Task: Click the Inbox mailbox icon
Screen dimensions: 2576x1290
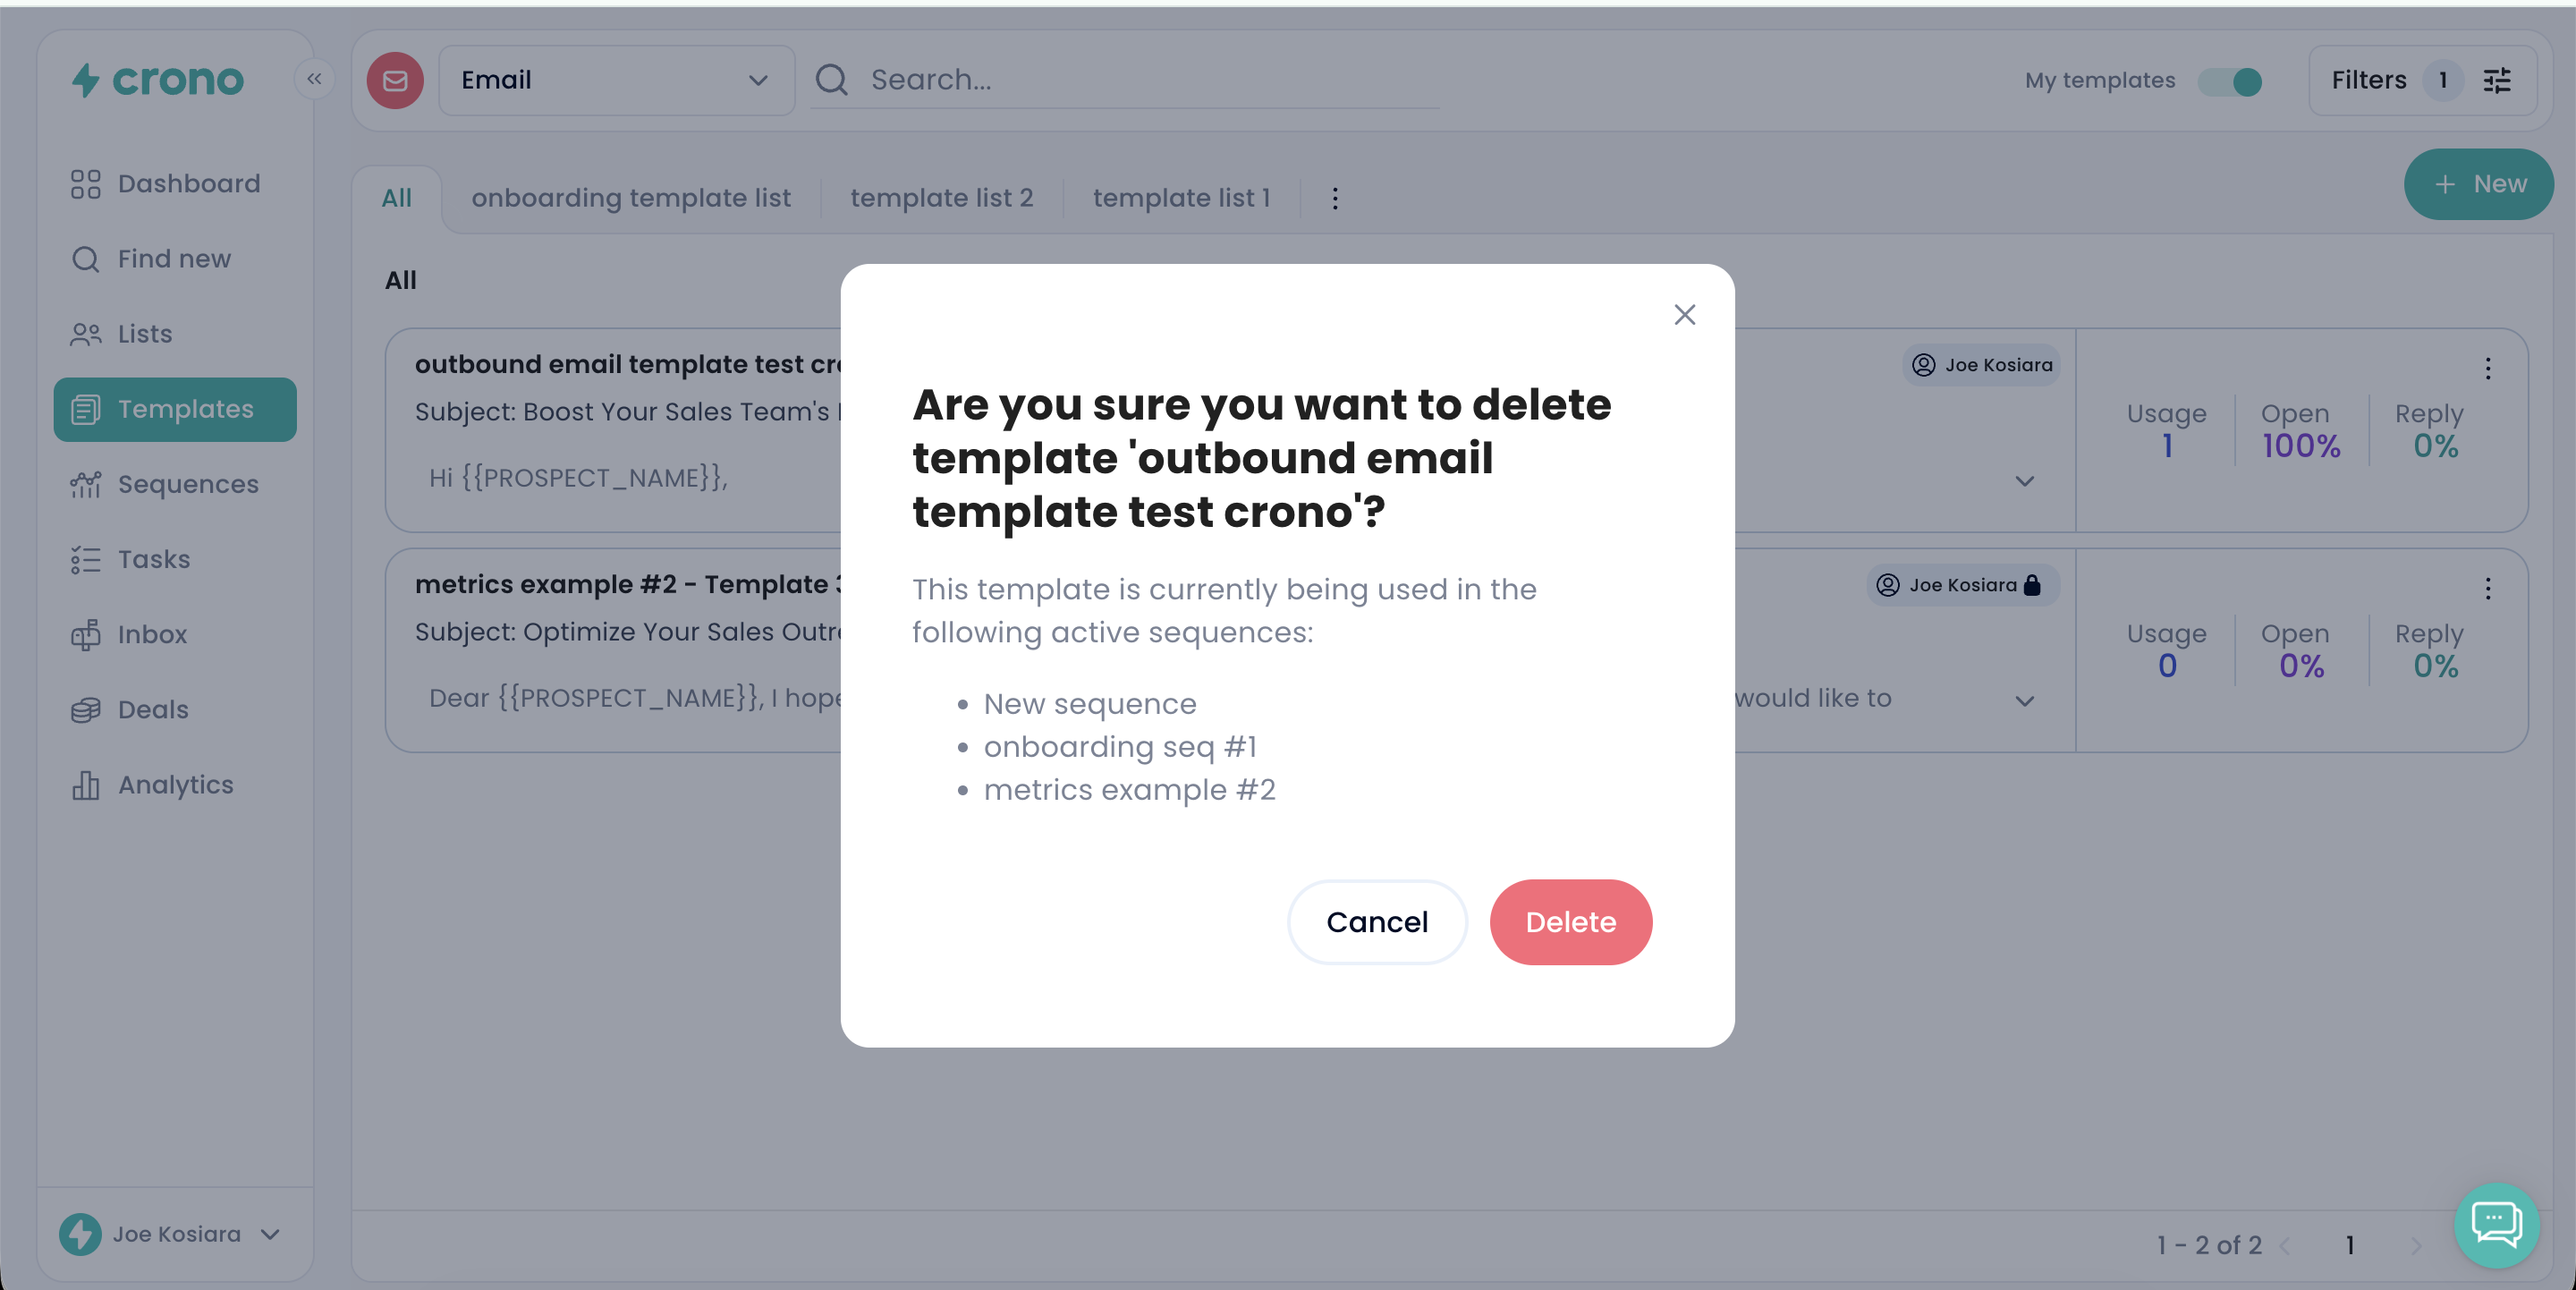Action: tap(86, 635)
